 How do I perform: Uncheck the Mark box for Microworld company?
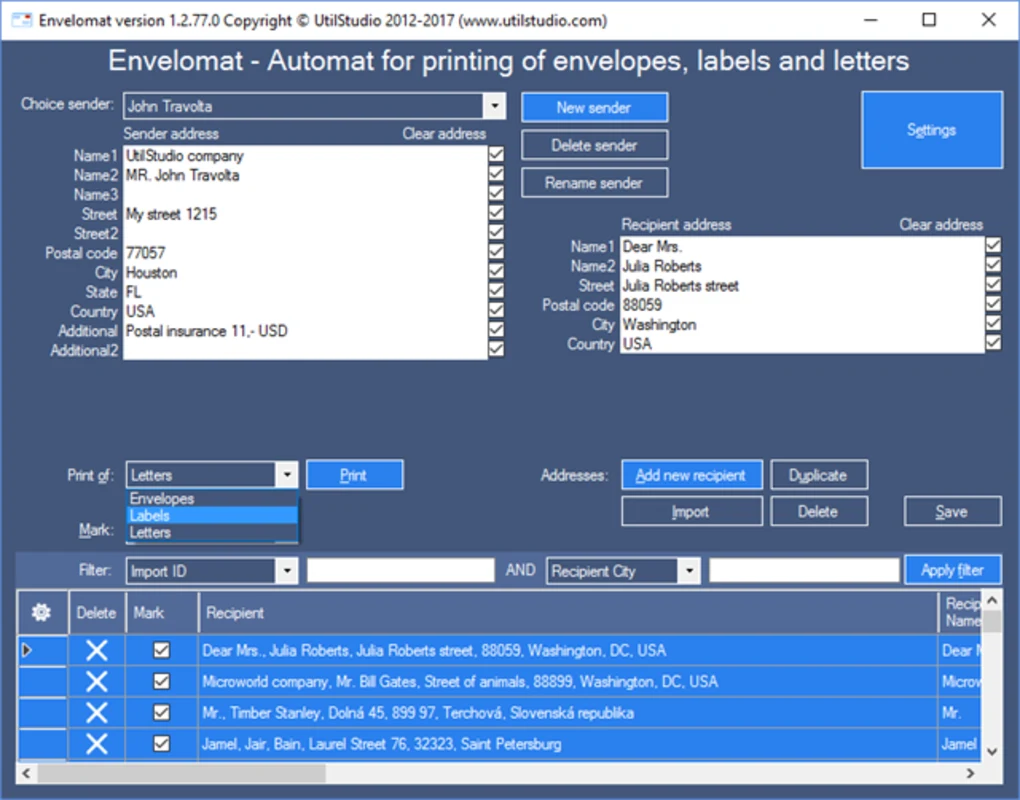161,682
